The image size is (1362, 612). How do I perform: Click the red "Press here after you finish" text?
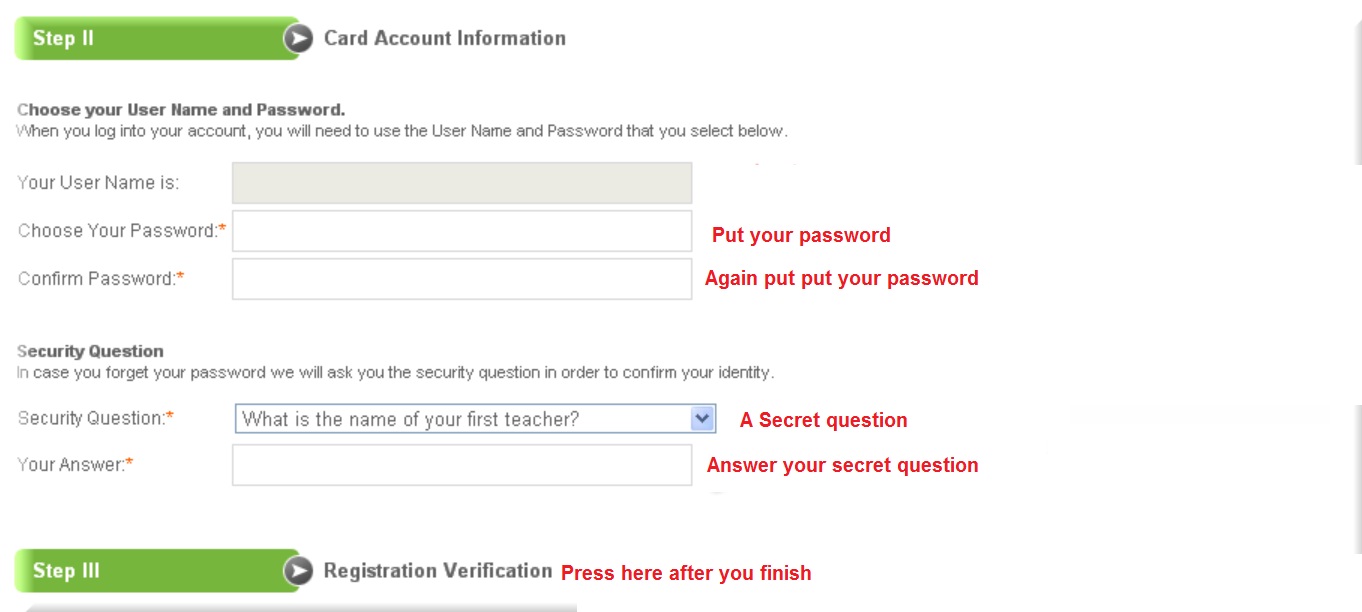pyautogui.click(x=686, y=574)
